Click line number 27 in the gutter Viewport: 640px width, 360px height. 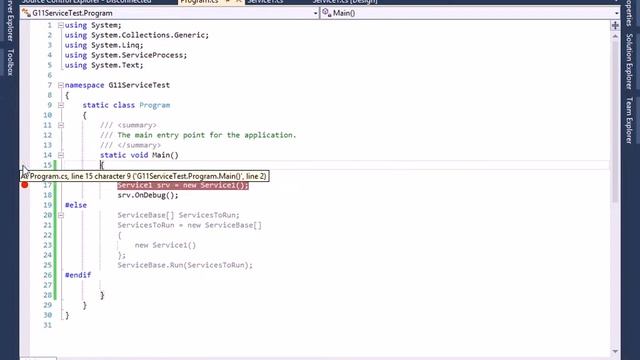click(x=48, y=285)
